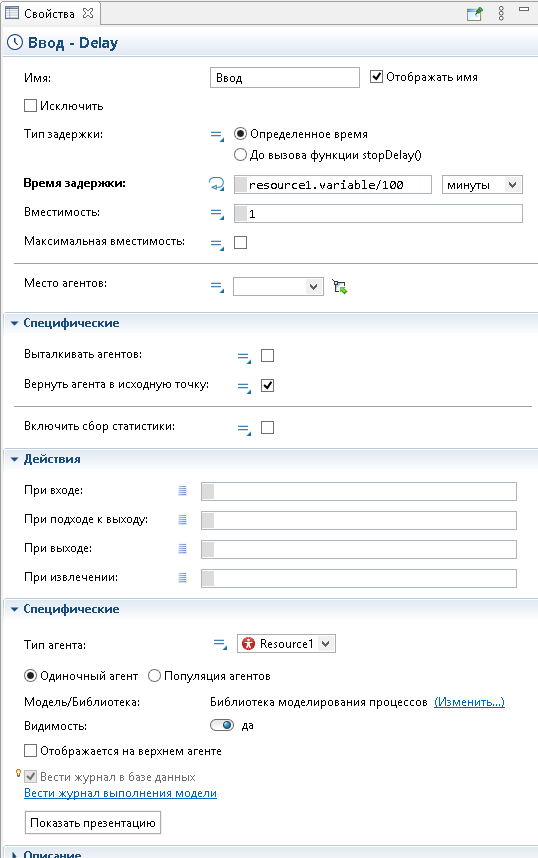Open the Resource1 agent type dropdown
538x858 pixels.
coord(286,644)
